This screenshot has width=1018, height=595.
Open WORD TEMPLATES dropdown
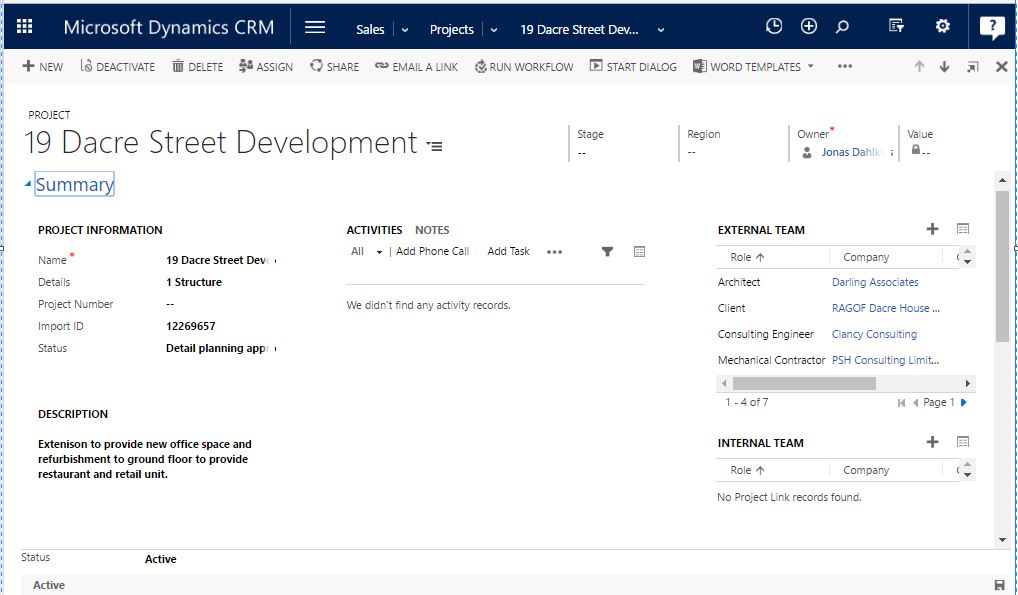point(753,66)
